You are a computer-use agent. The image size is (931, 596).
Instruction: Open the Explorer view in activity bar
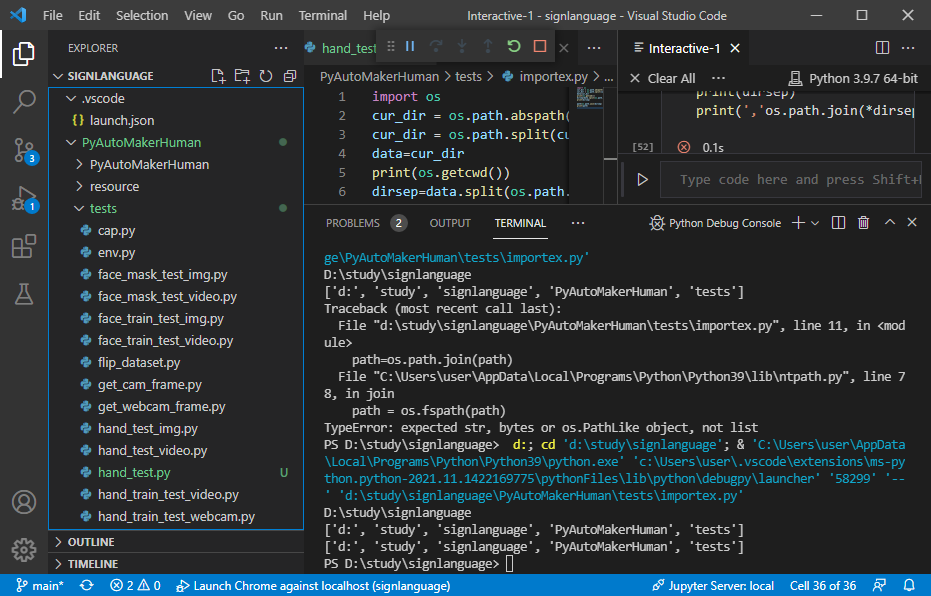click(x=24, y=54)
